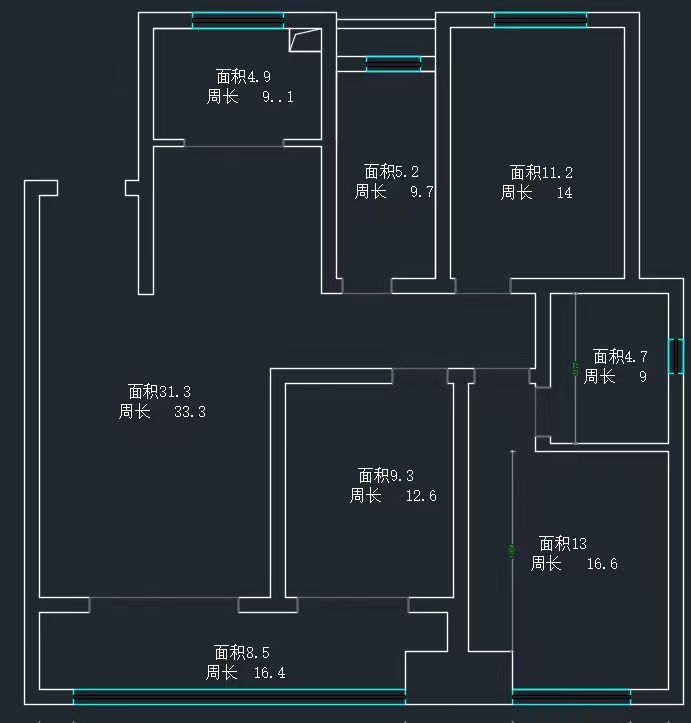Click the "面积8.5" balcony area label
Screen dimensions: 691x723
(242, 653)
